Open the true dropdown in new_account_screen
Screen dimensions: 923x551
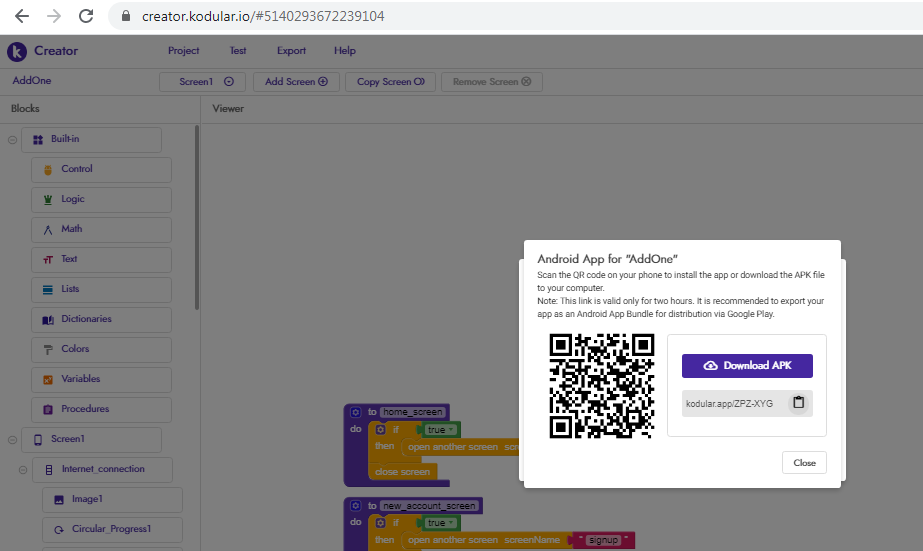pos(440,523)
